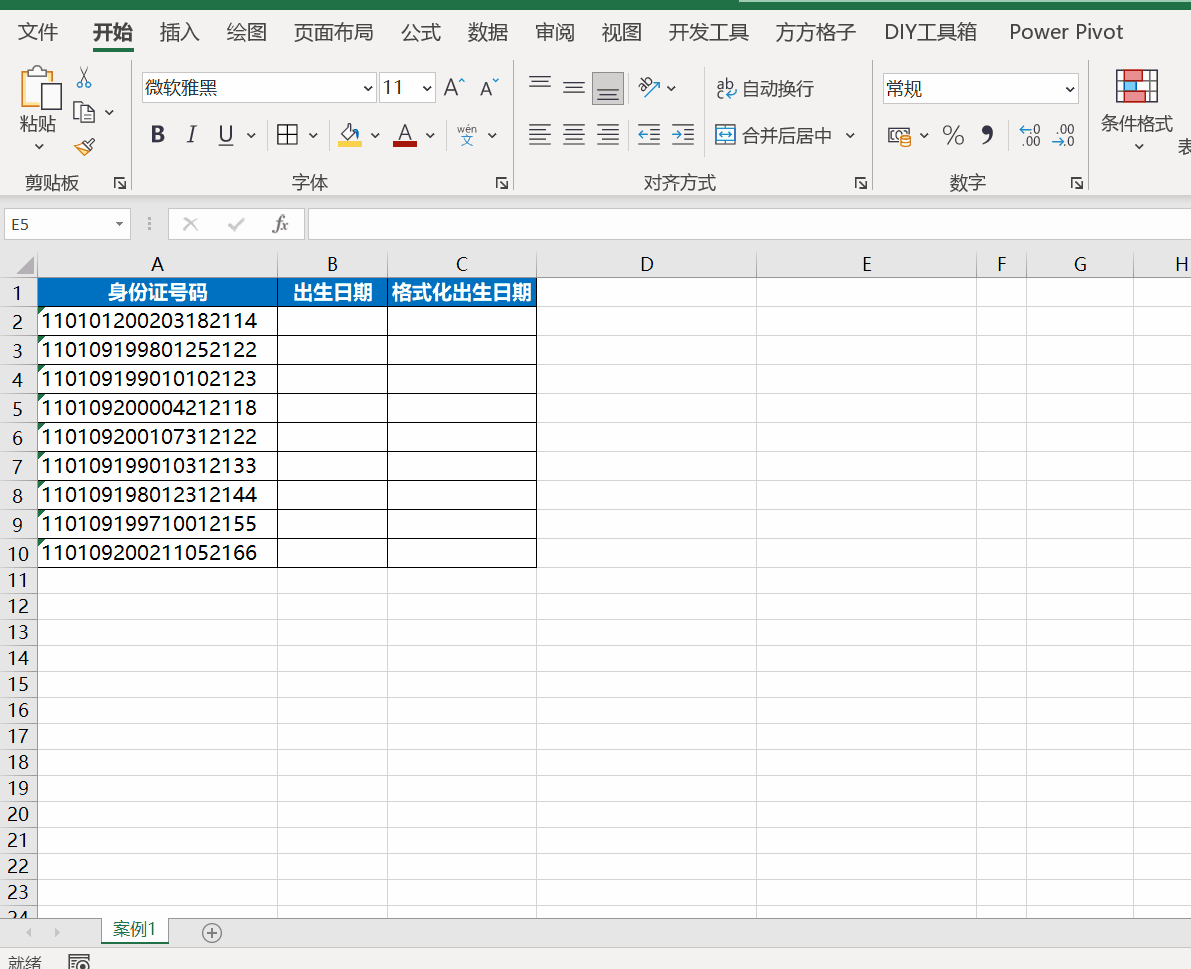Viewport: 1191px width, 969px height.
Task: Toggle Bold formatting
Action: tap(157, 135)
